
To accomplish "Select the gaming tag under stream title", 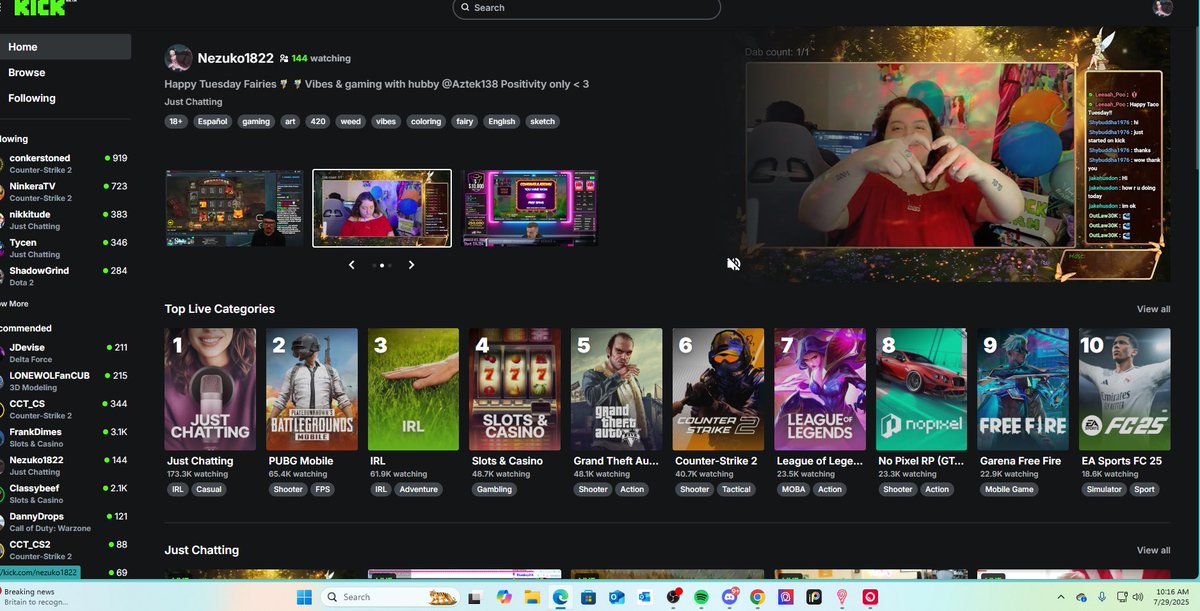I will [256, 121].
